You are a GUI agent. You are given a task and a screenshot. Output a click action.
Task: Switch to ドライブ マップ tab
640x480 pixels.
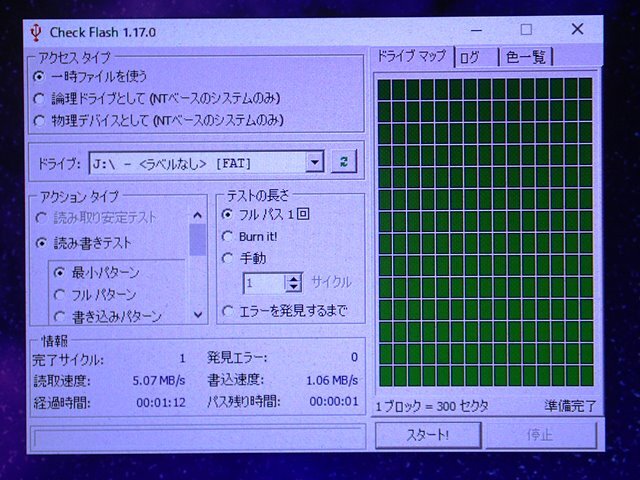click(411, 56)
